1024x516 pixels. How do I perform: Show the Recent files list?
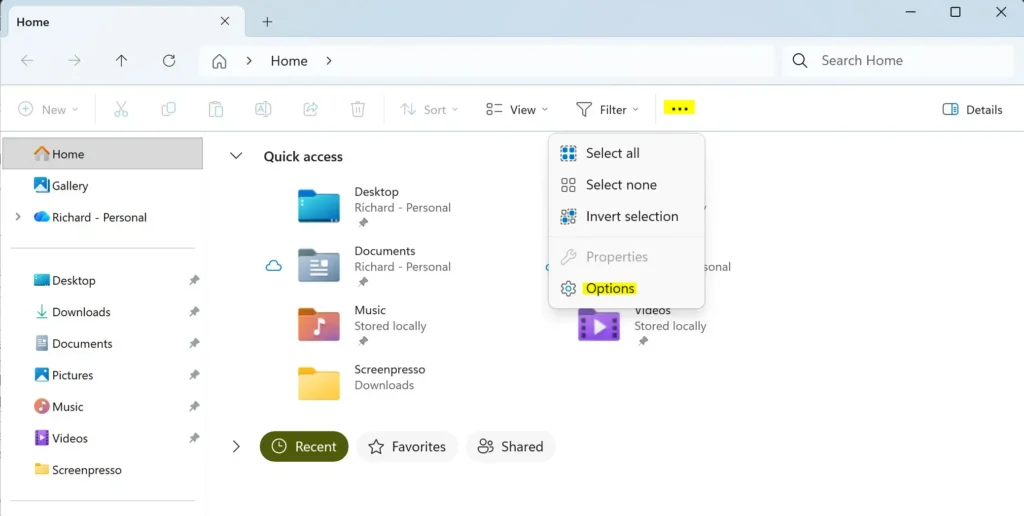click(304, 446)
